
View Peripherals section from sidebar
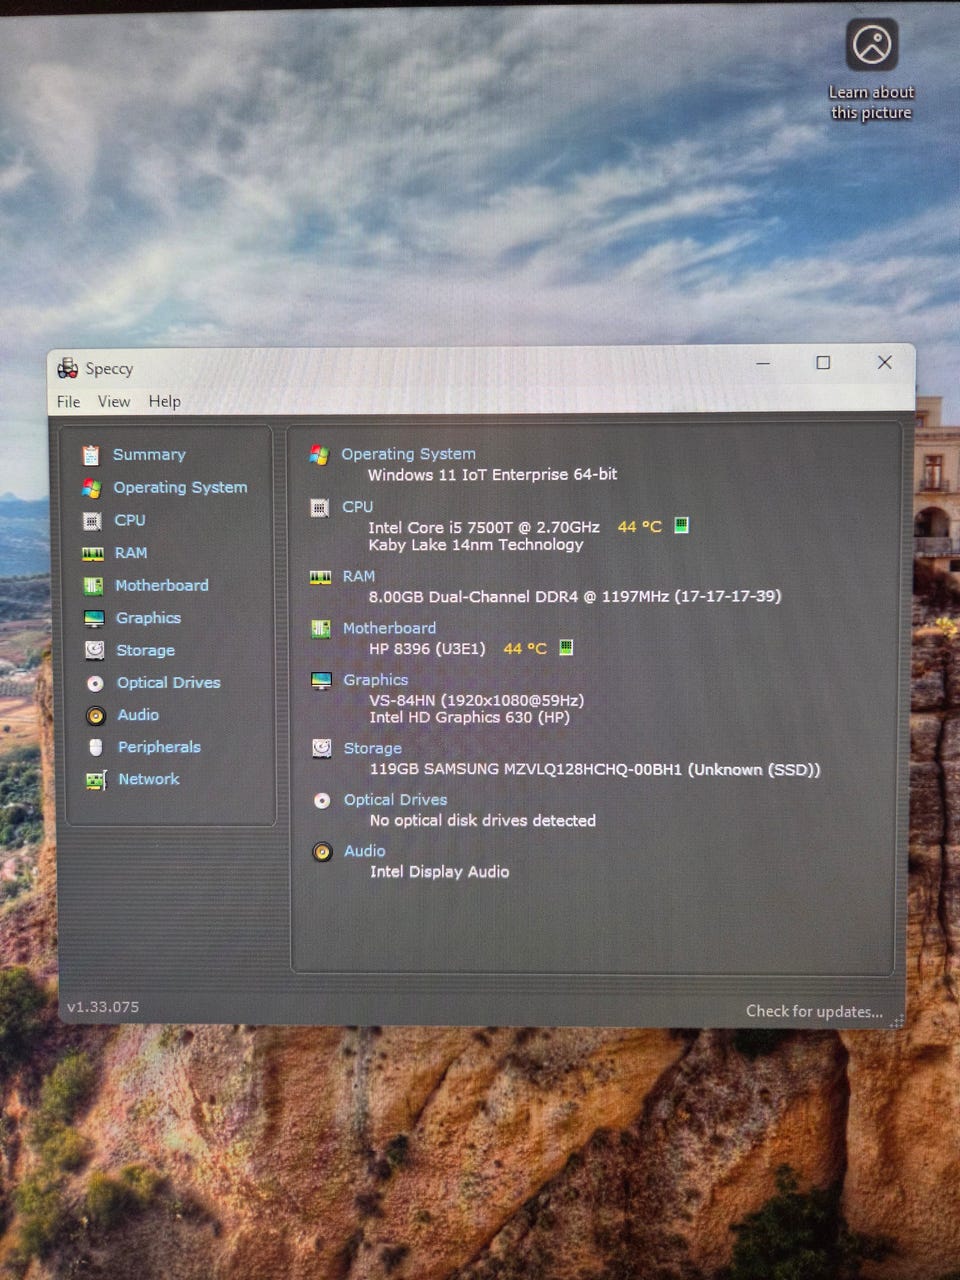click(159, 747)
